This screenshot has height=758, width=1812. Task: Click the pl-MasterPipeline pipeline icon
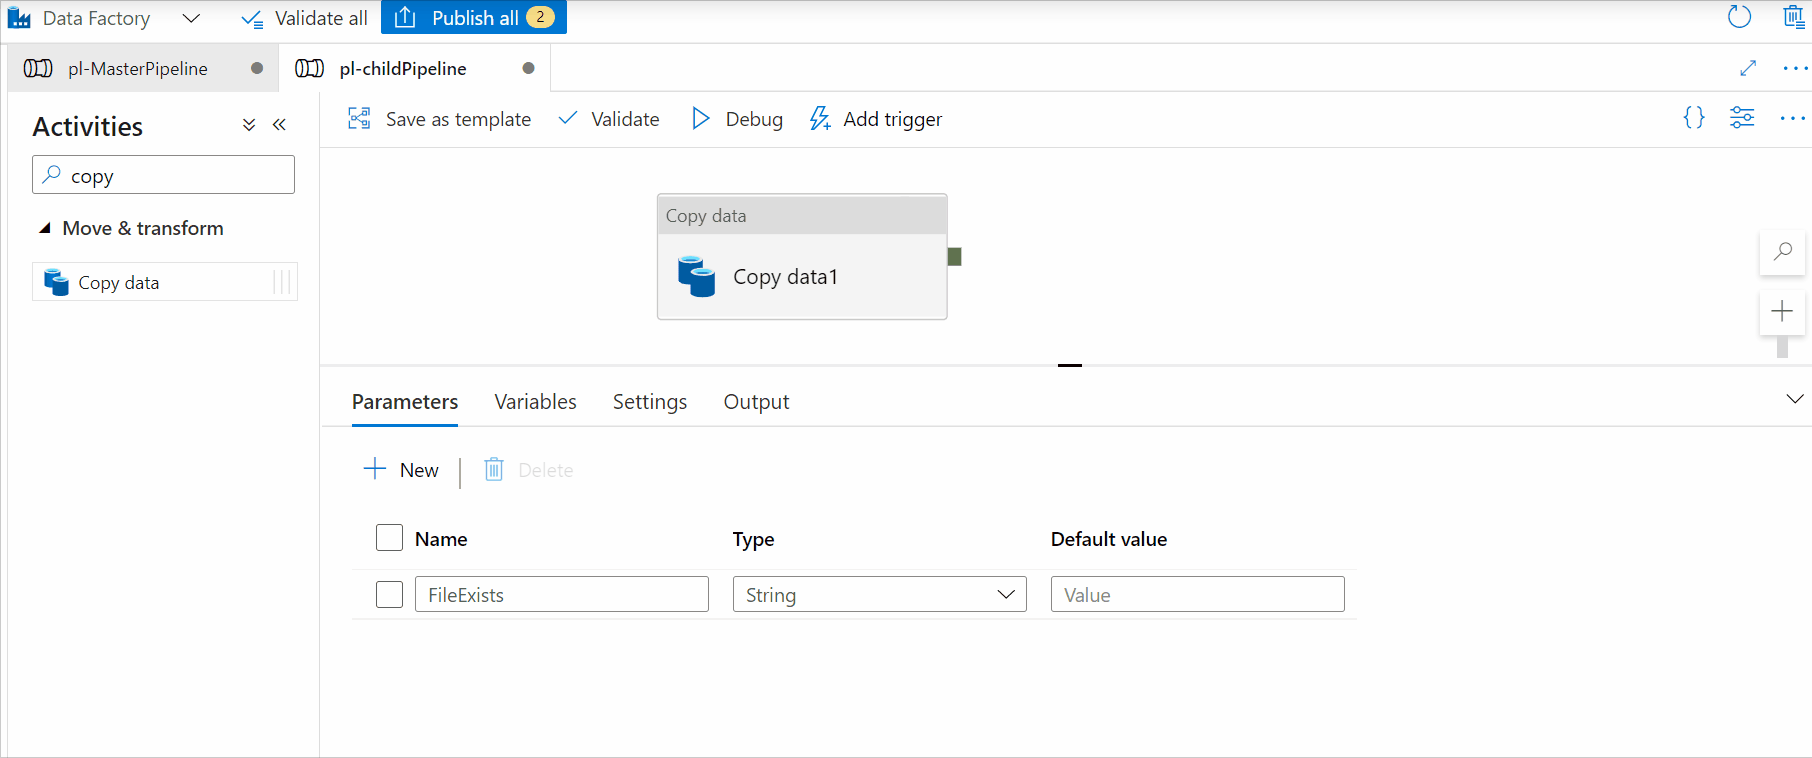tap(38, 68)
